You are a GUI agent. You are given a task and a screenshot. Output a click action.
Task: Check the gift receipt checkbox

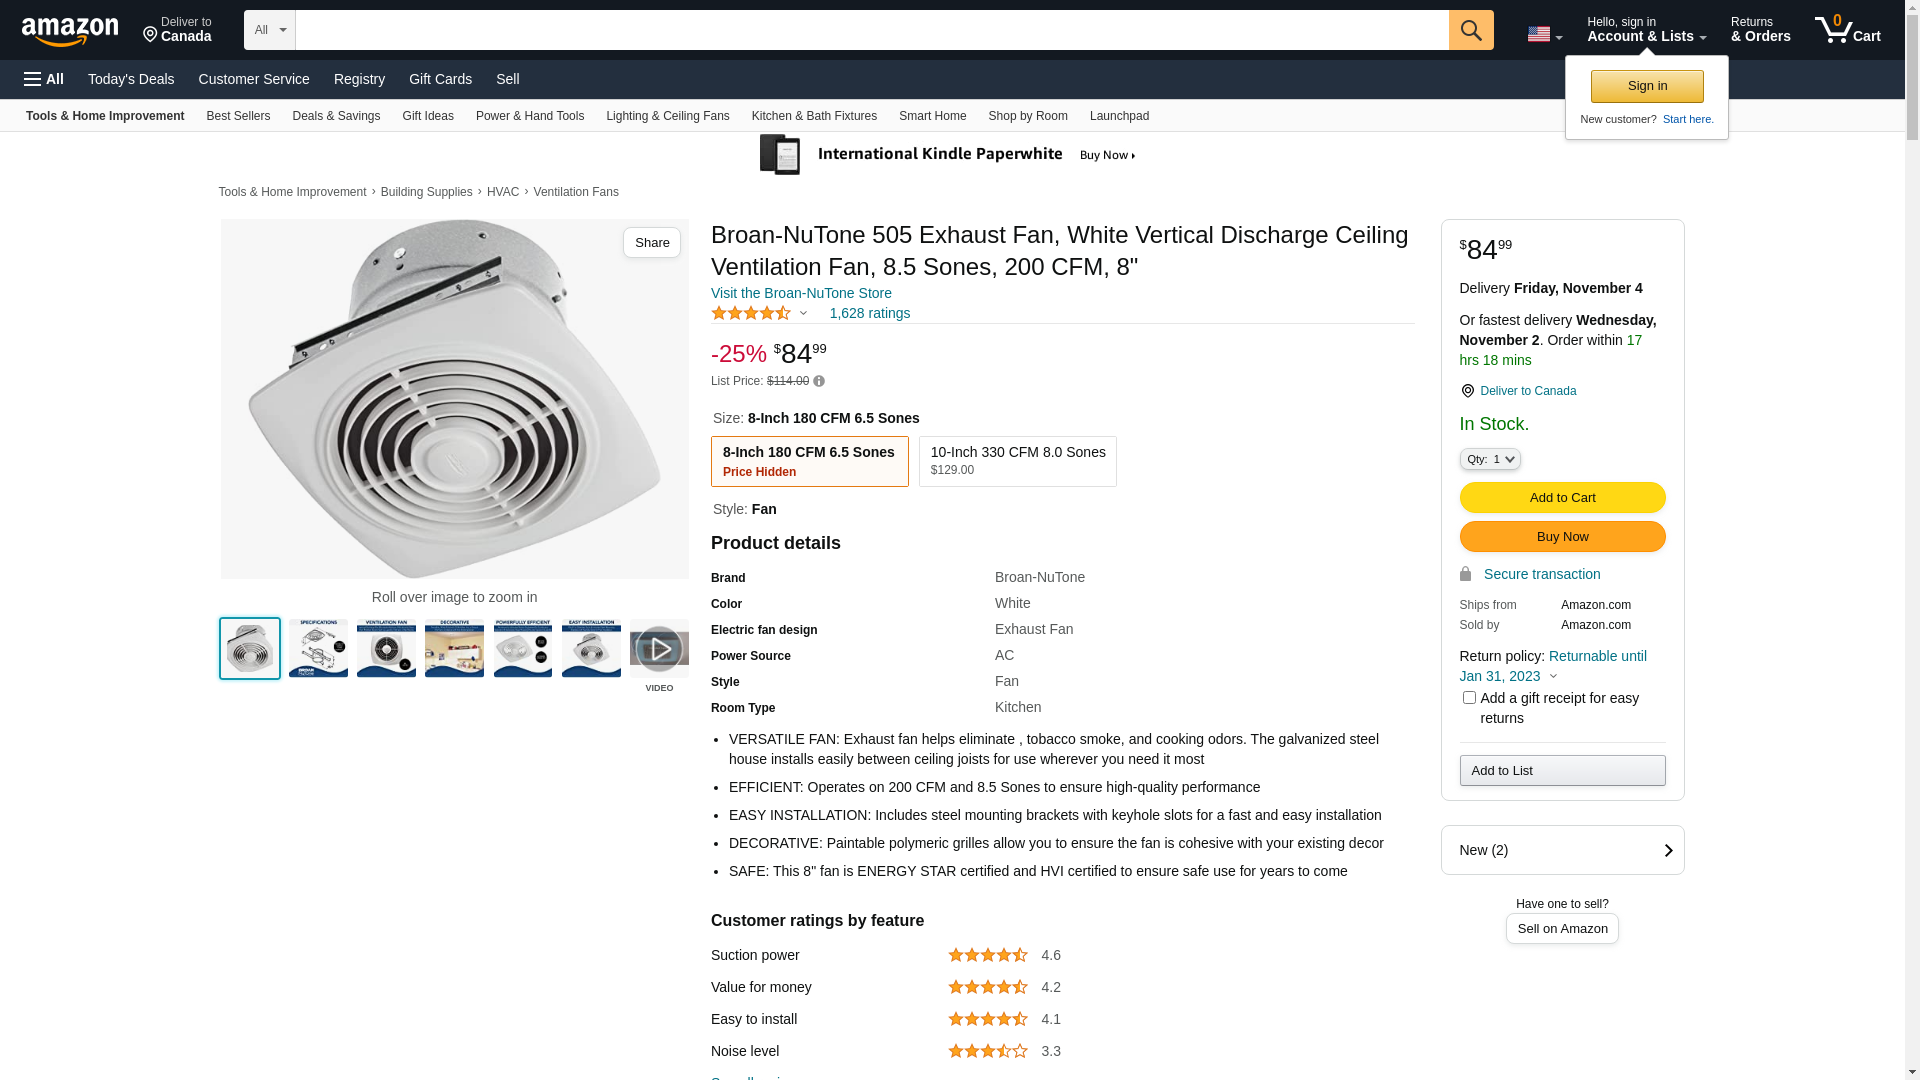[x=1468, y=698]
